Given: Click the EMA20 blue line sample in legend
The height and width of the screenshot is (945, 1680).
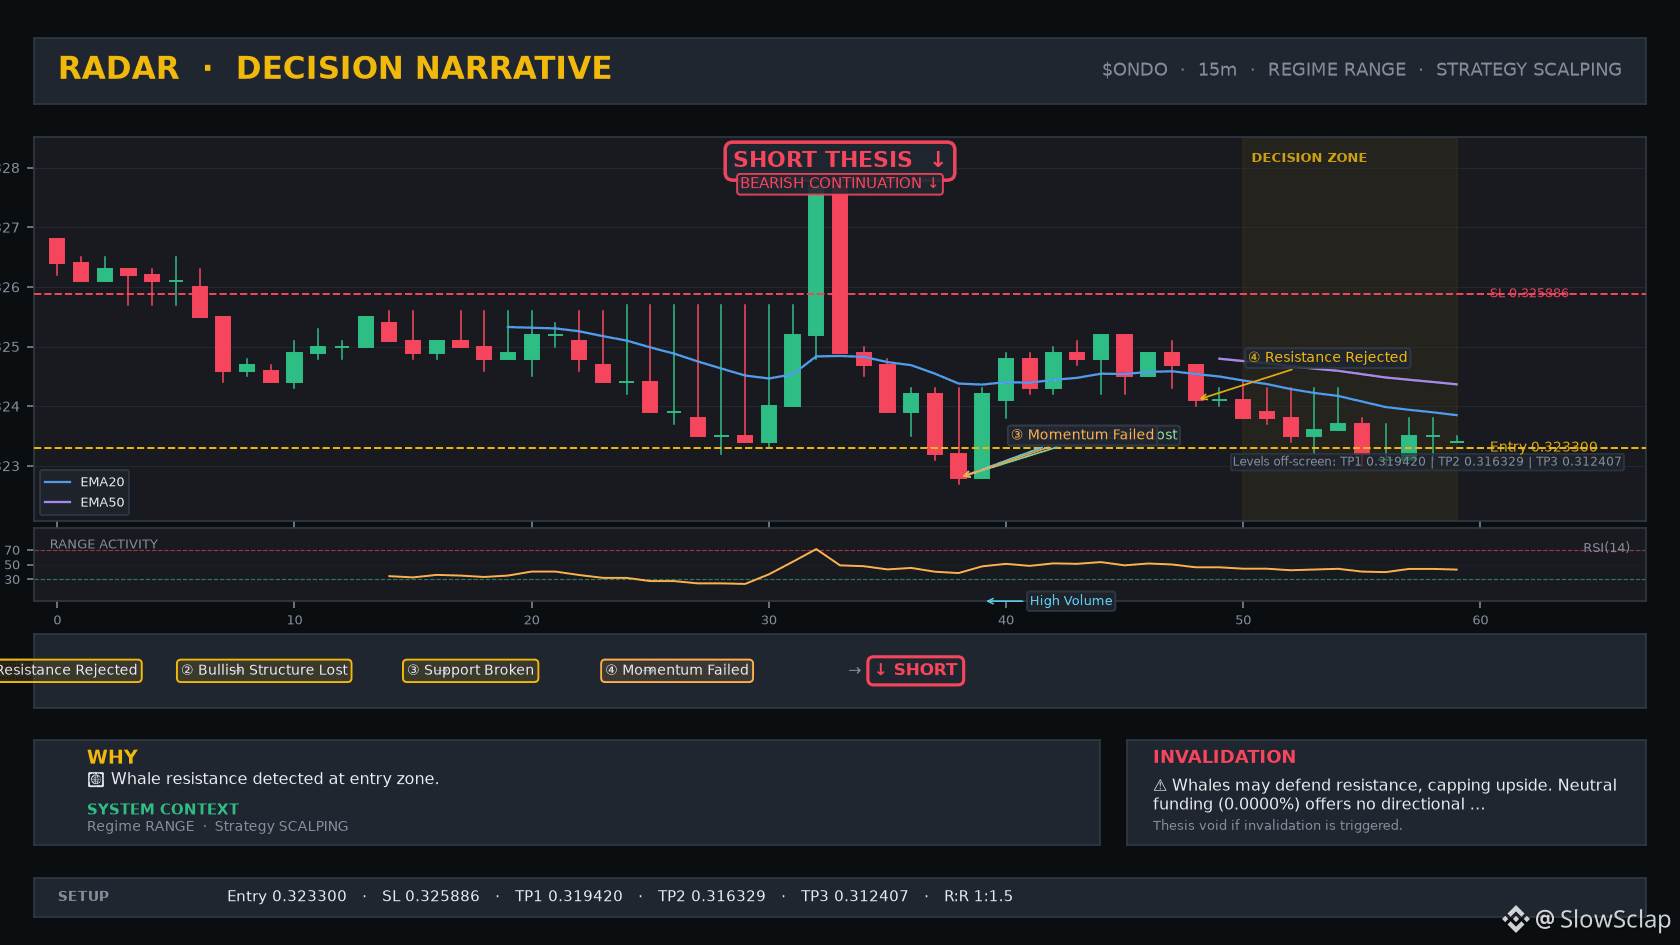Looking at the screenshot, I should 58,482.
